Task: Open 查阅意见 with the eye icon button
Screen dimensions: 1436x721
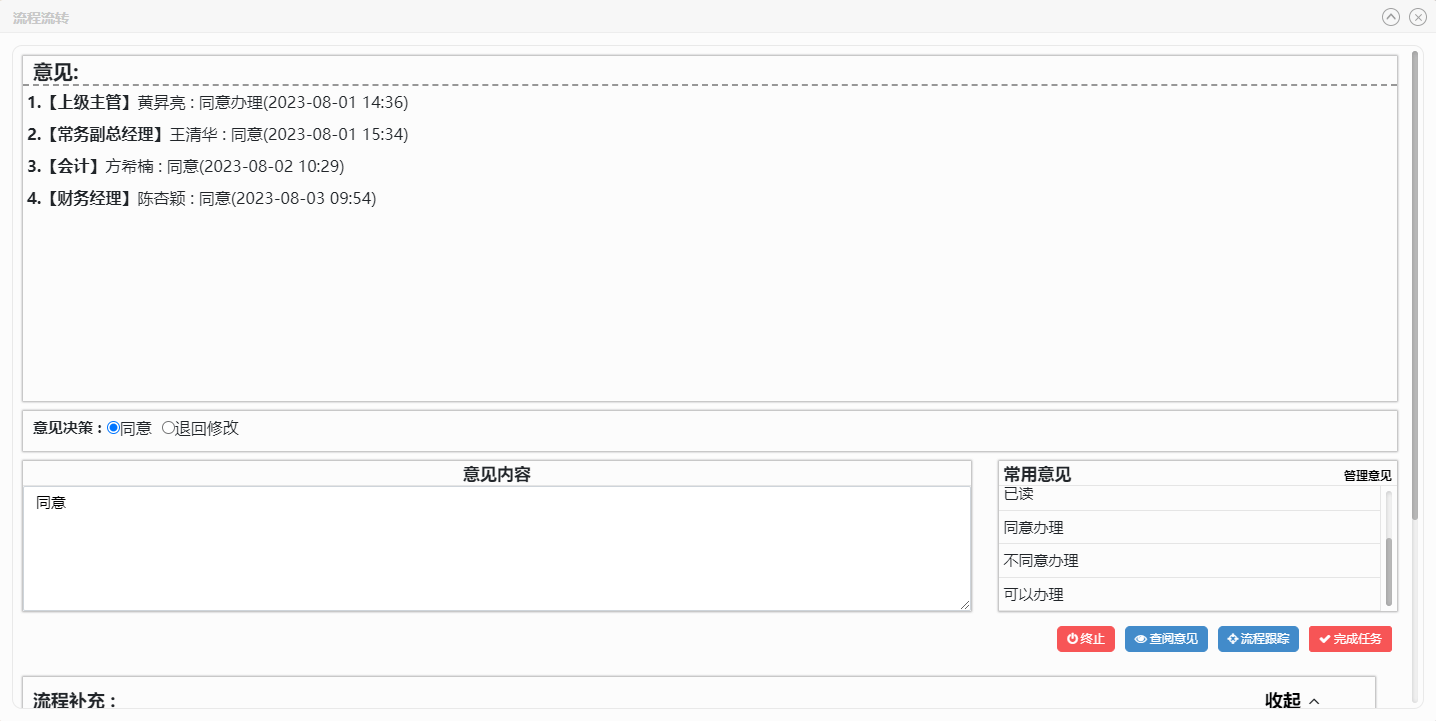Action: pyautogui.click(x=1166, y=639)
